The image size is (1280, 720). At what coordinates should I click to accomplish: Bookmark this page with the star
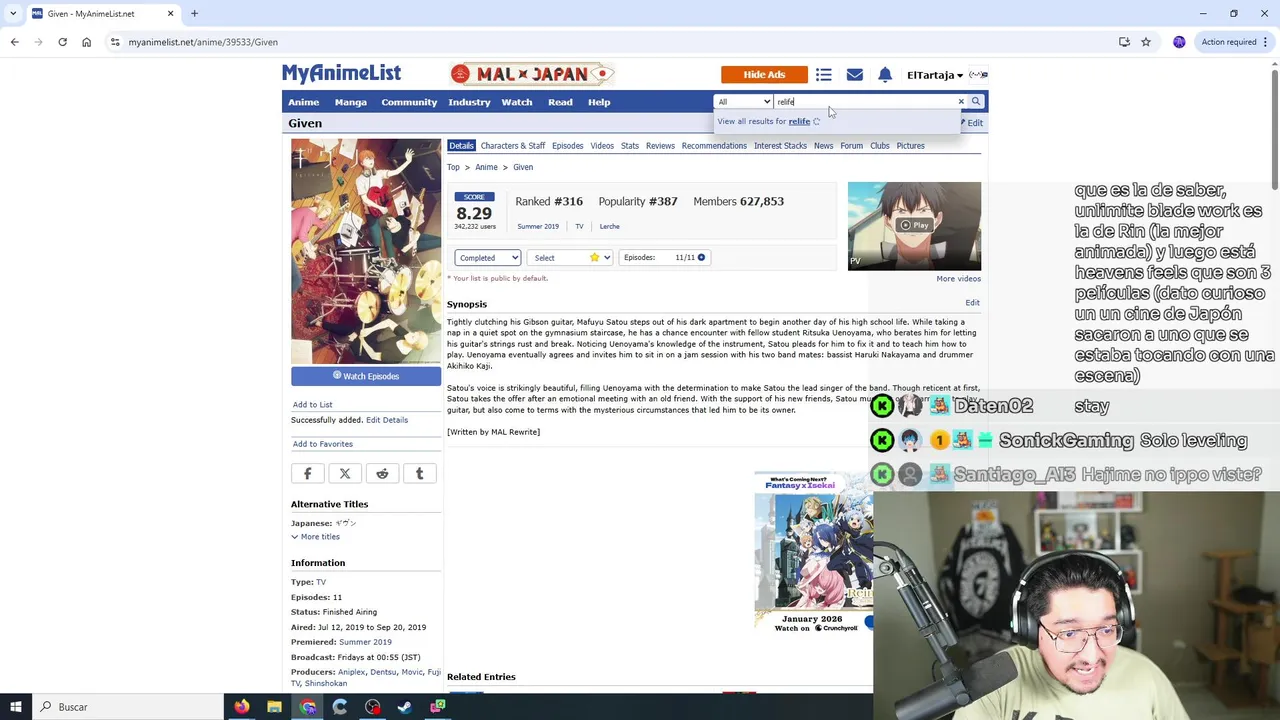[x=1146, y=42]
